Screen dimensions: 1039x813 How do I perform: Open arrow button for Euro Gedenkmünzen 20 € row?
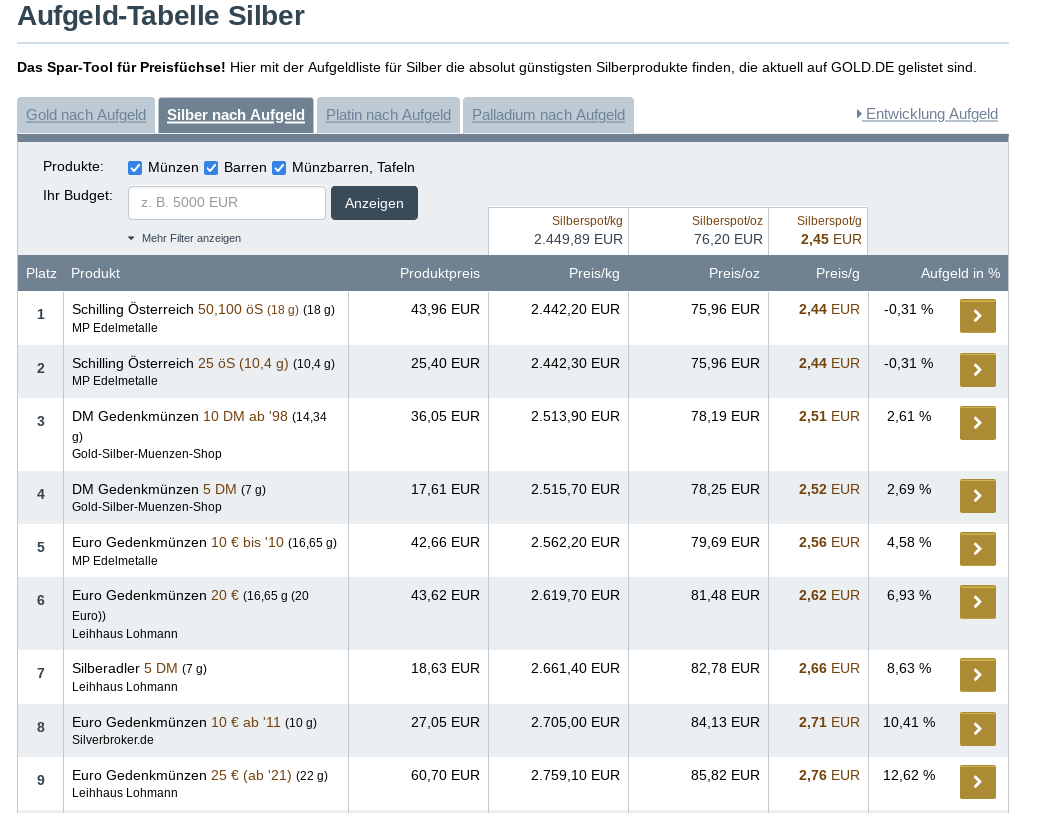[x=977, y=602]
